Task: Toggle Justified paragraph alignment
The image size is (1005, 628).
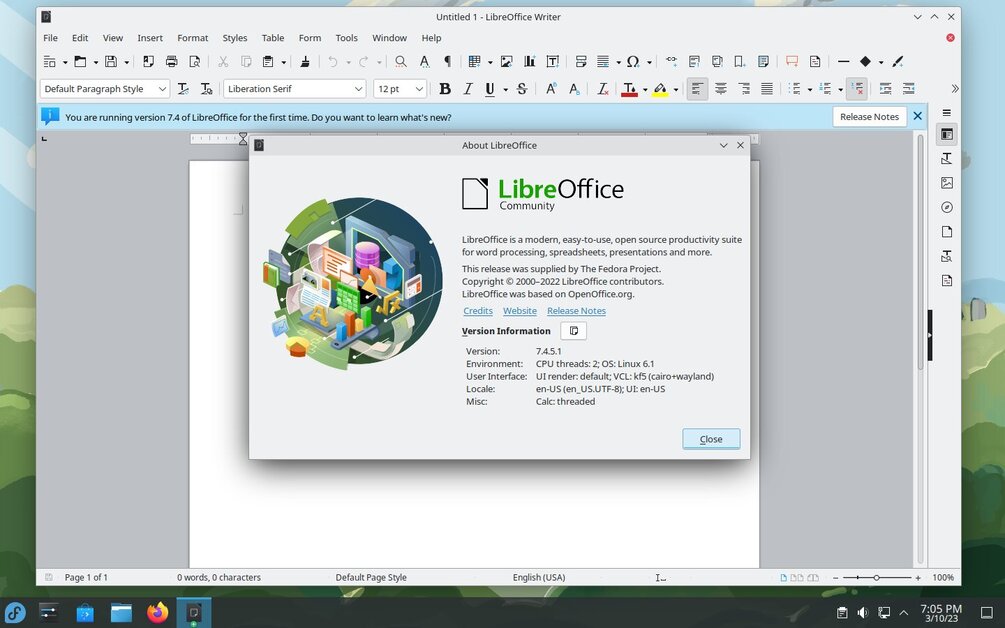Action: click(x=767, y=89)
